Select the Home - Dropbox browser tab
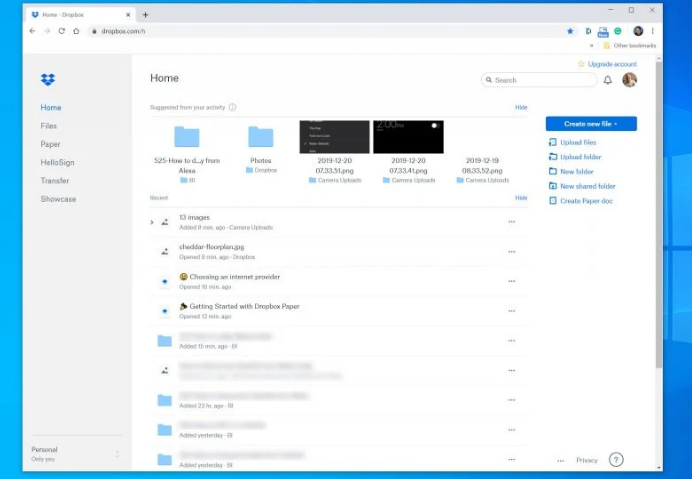Viewport: 692px width, 479px height. pyautogui.click(x=81, y=15)
